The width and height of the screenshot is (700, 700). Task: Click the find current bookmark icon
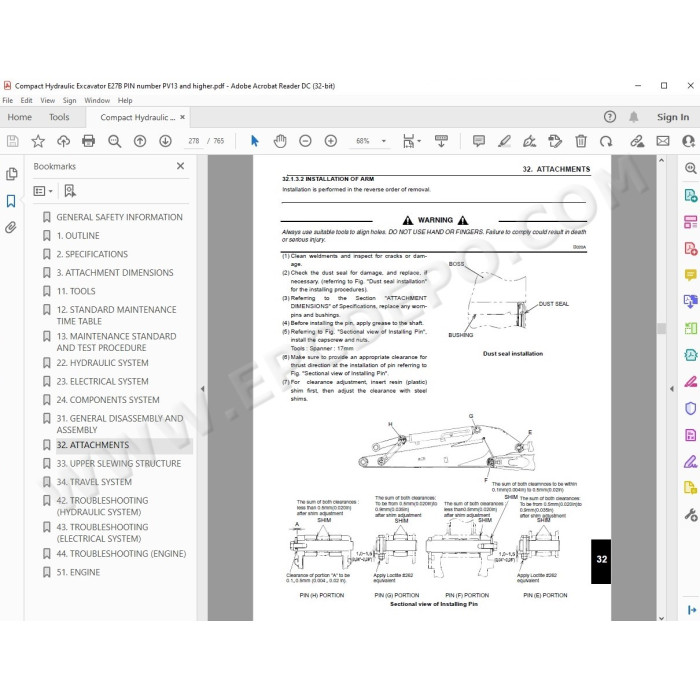(x=70, y=191)
